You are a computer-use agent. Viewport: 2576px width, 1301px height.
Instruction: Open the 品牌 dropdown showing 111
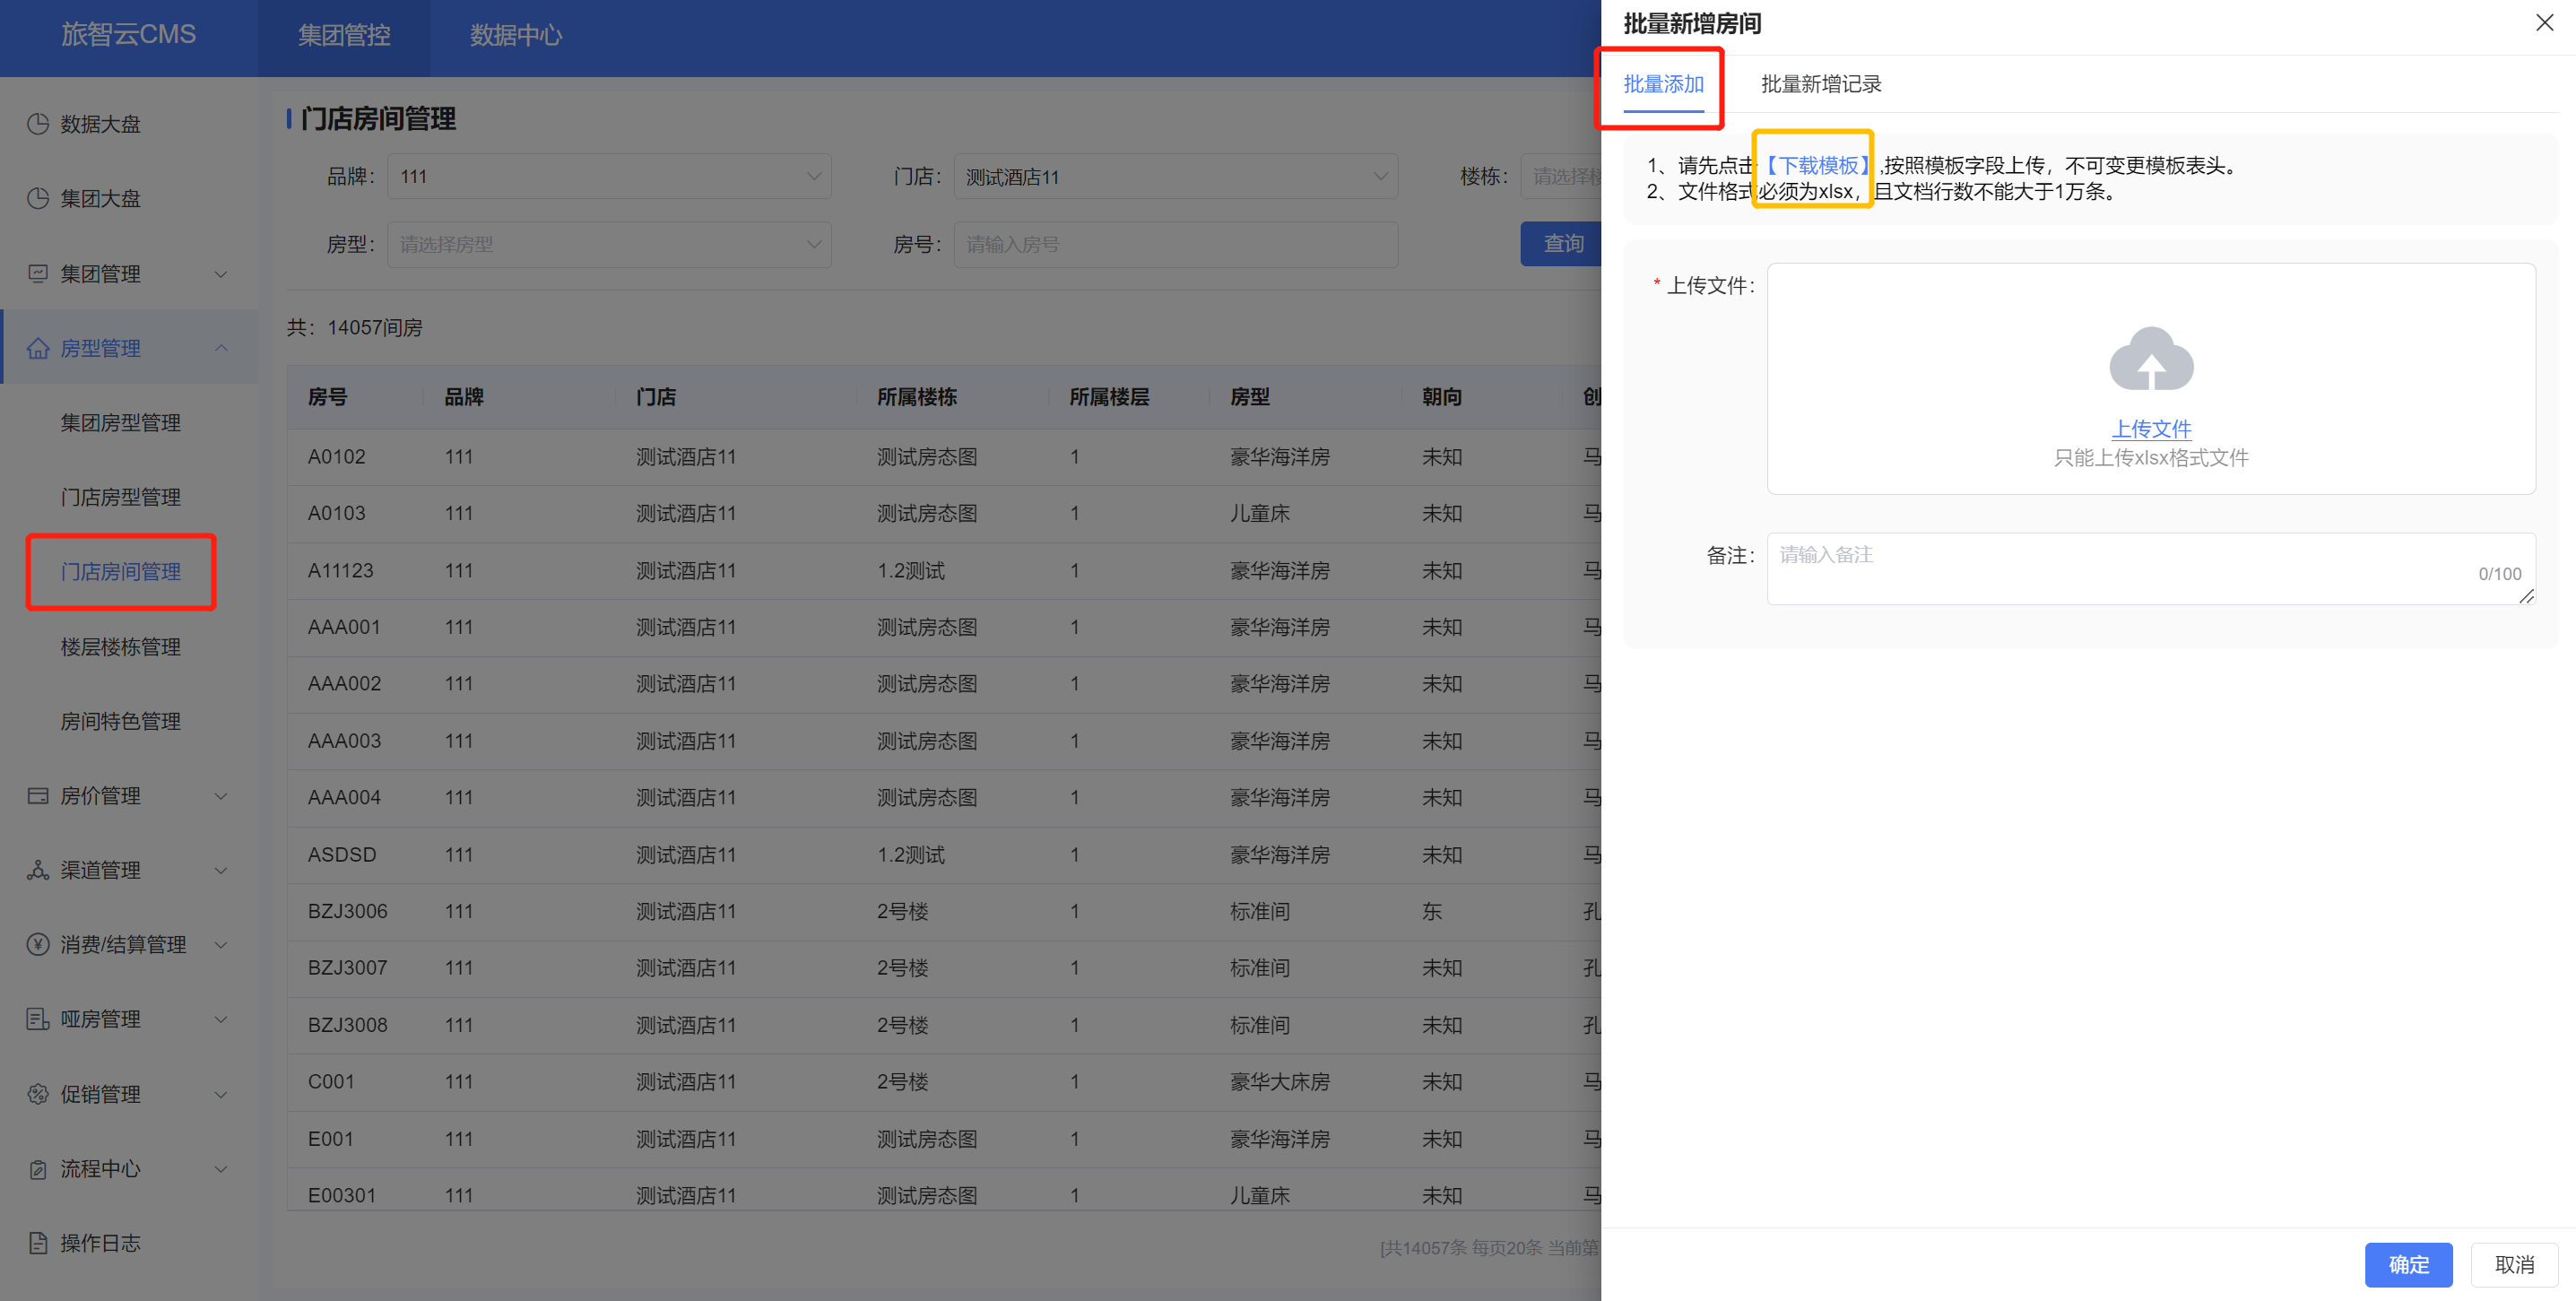pos(609,176)
